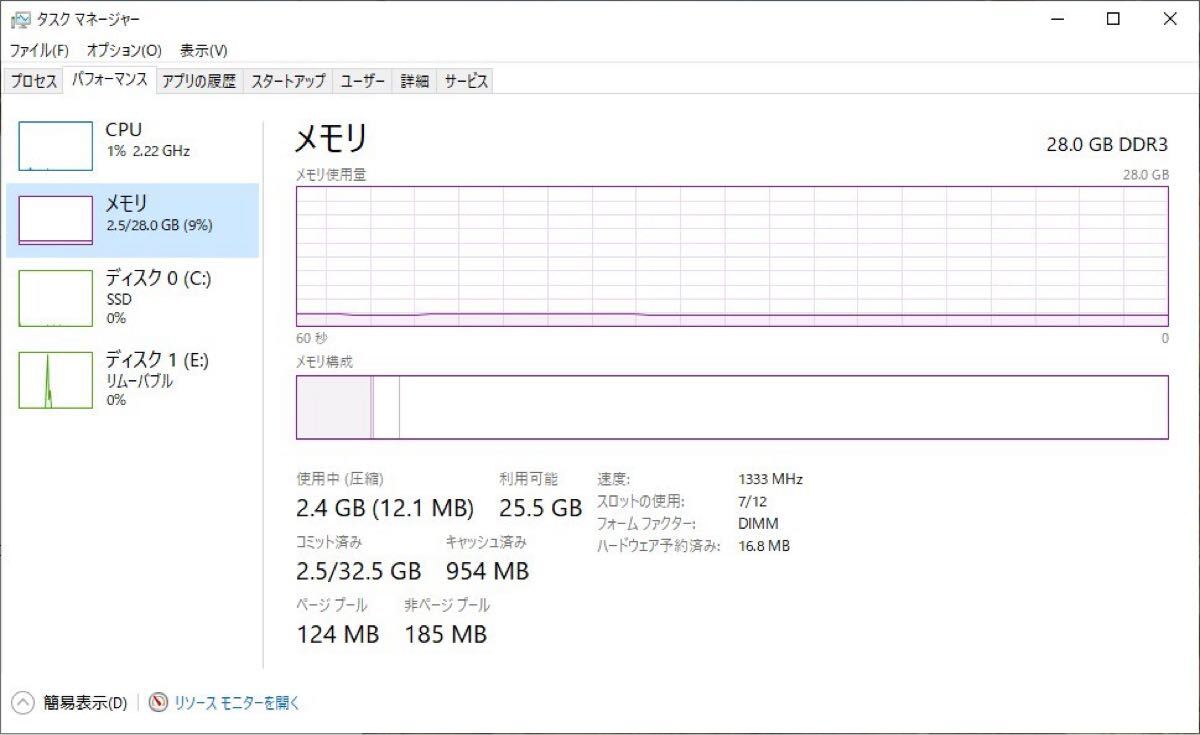Click the 7/12 slots used value
1200x735 pixels.
coord(753,501)
